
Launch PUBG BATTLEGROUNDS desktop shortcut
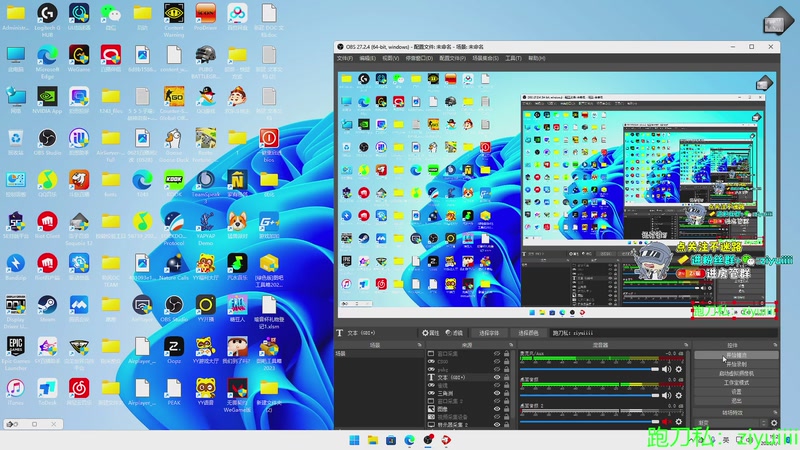(x=206, y=61)
